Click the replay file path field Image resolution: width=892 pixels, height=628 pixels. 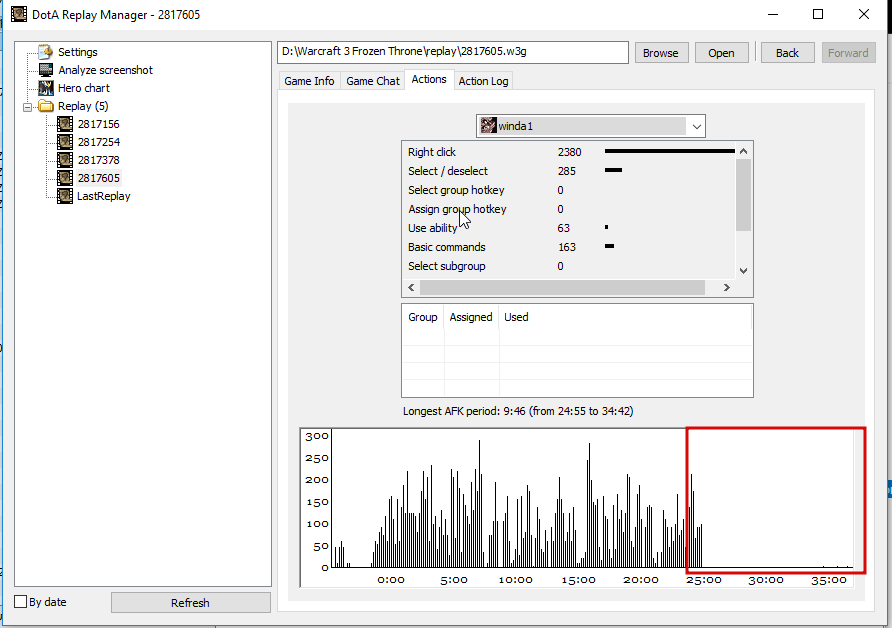tap(453, 52)
